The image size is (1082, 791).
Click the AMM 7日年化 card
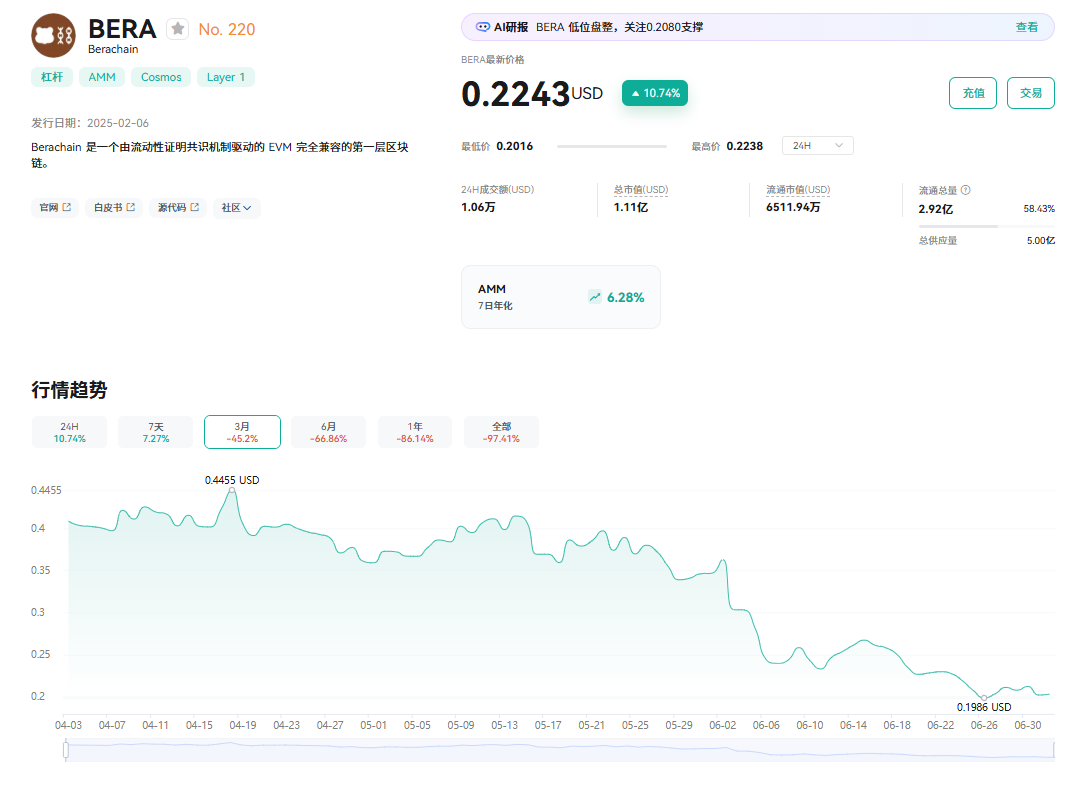click(560, 297)
